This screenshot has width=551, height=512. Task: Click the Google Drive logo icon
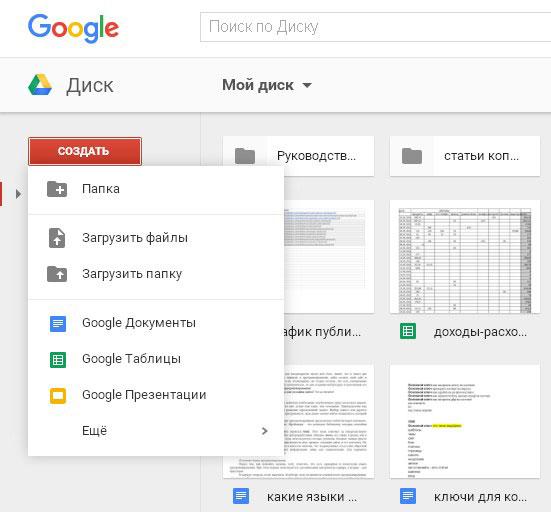click(x=40, y=85)
